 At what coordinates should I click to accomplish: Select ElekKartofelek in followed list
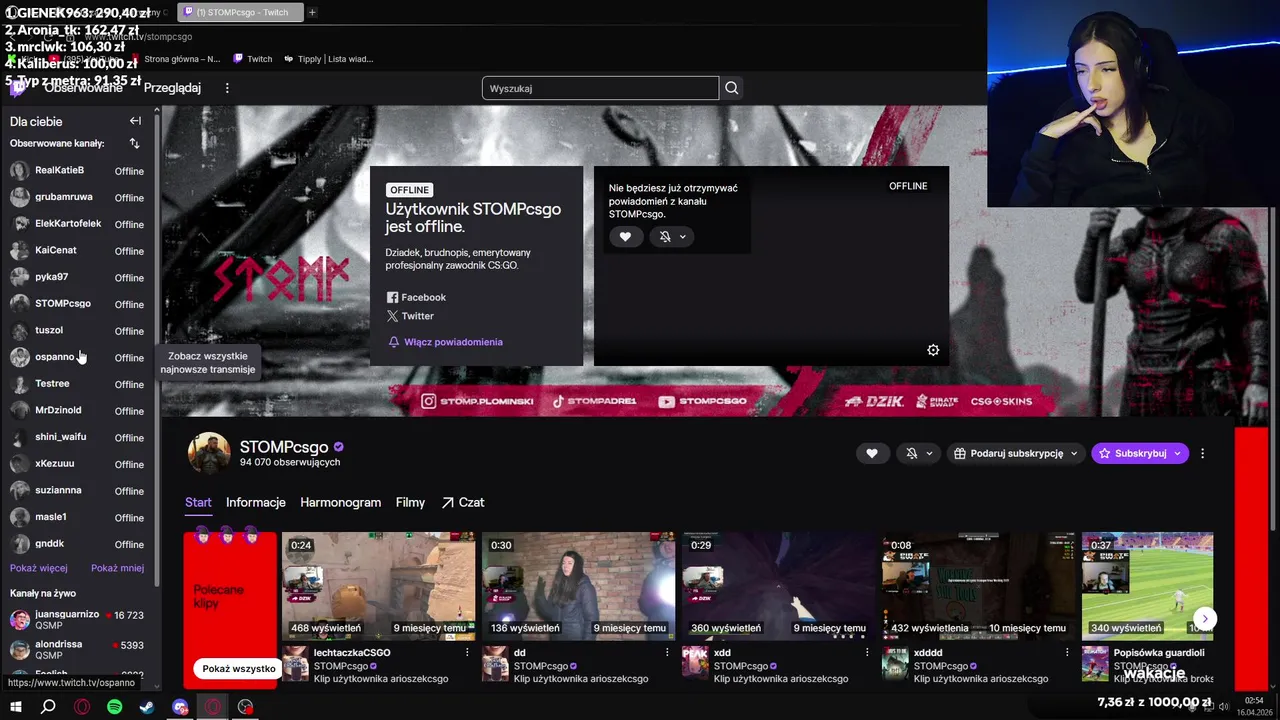pyautogui.click(x=78, y=224)
